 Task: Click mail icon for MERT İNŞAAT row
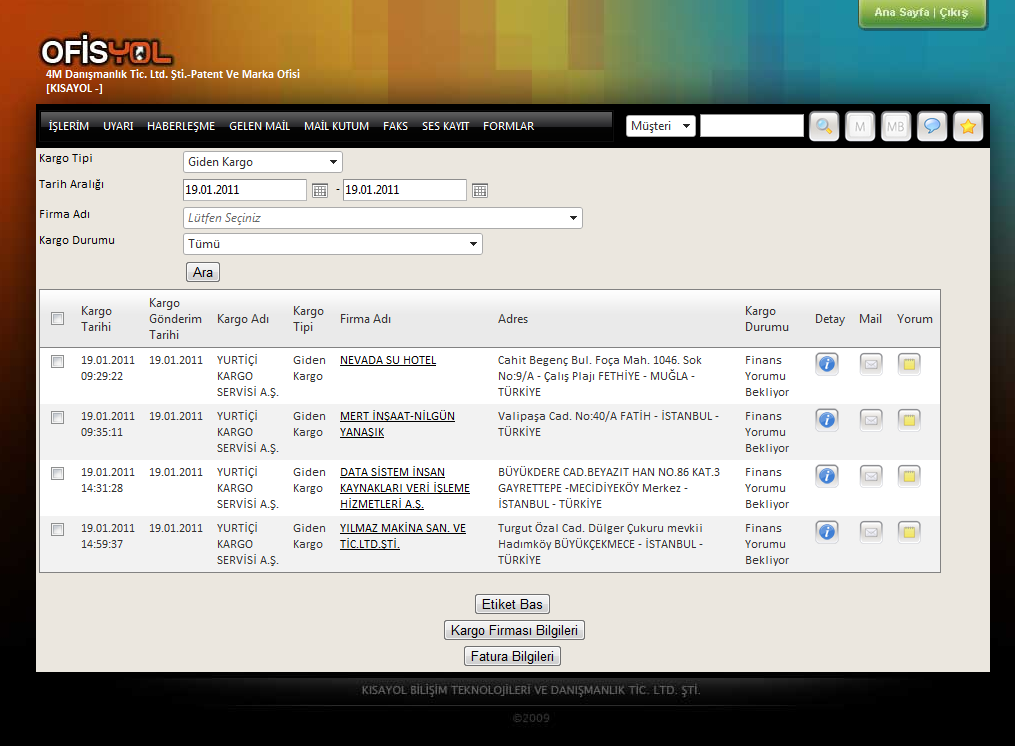point(871,420)
